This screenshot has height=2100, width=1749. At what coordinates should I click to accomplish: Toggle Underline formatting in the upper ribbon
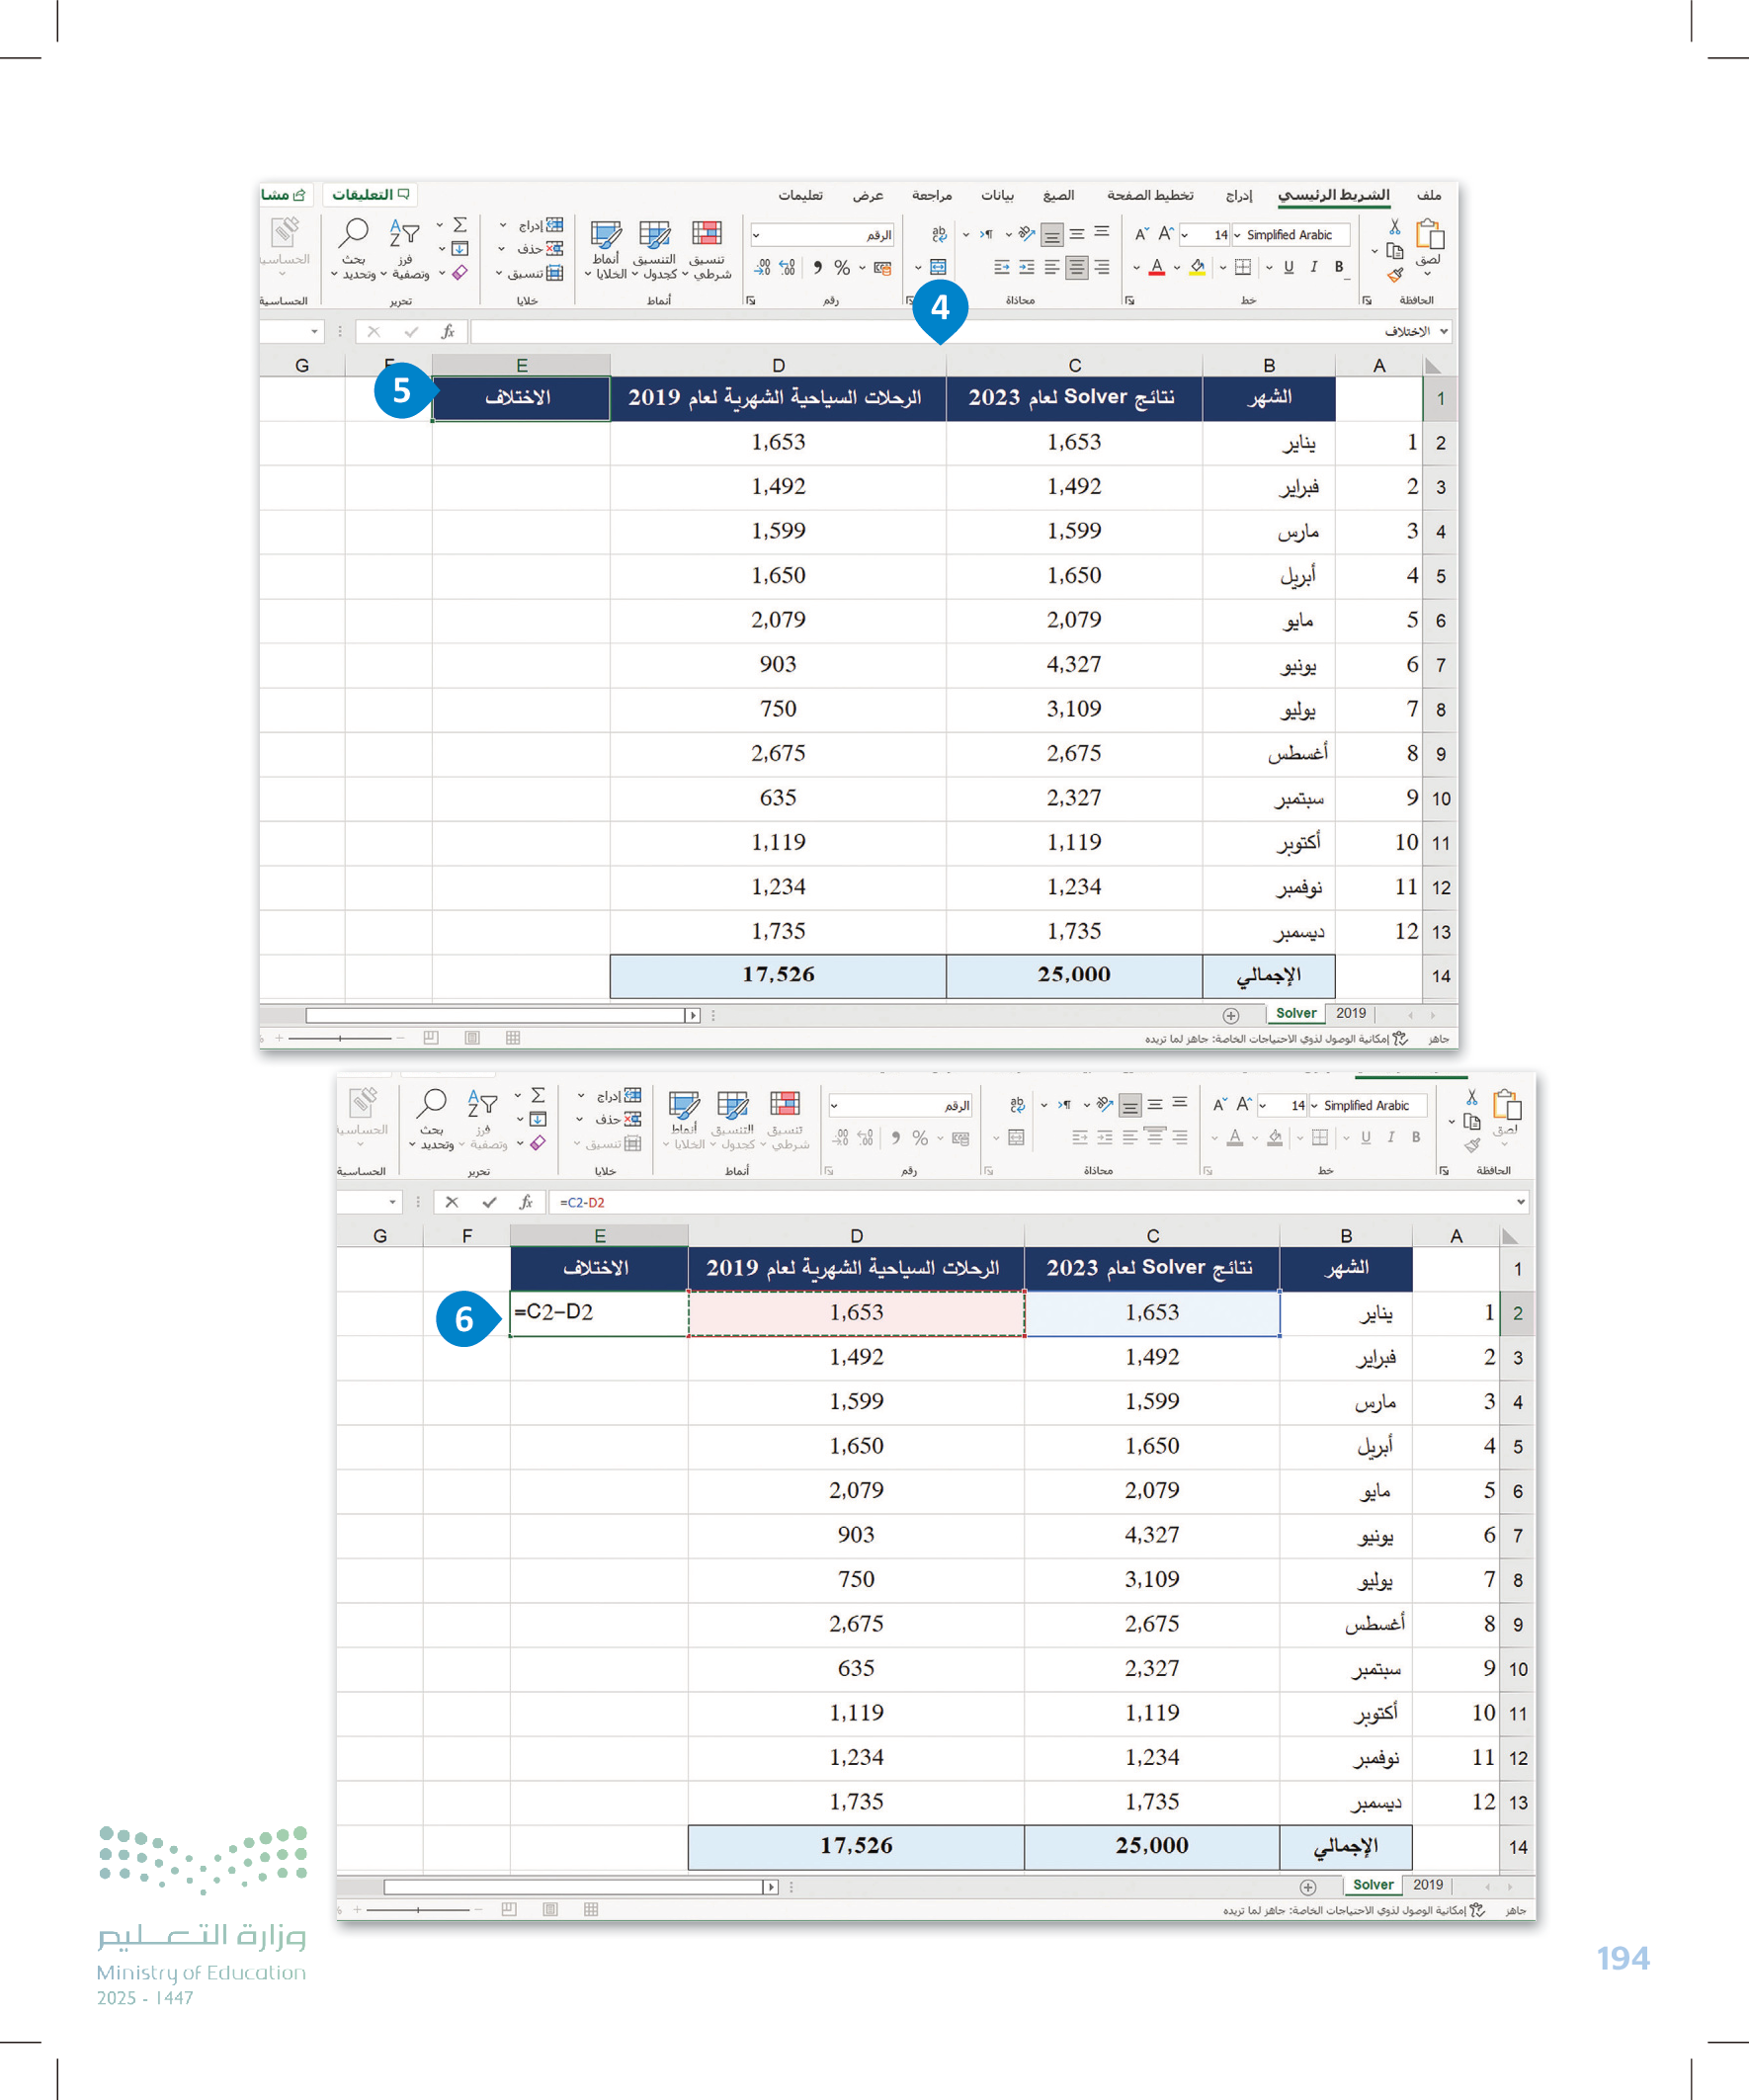[x=1288, y=267]
